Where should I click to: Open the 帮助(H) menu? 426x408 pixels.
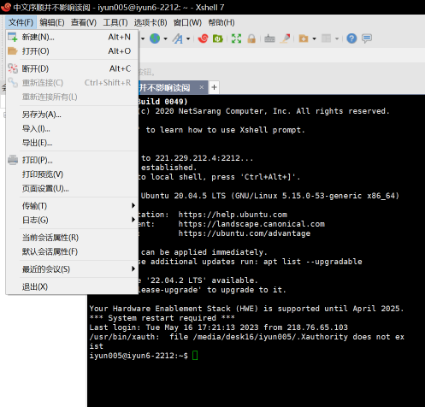[221, 23]
